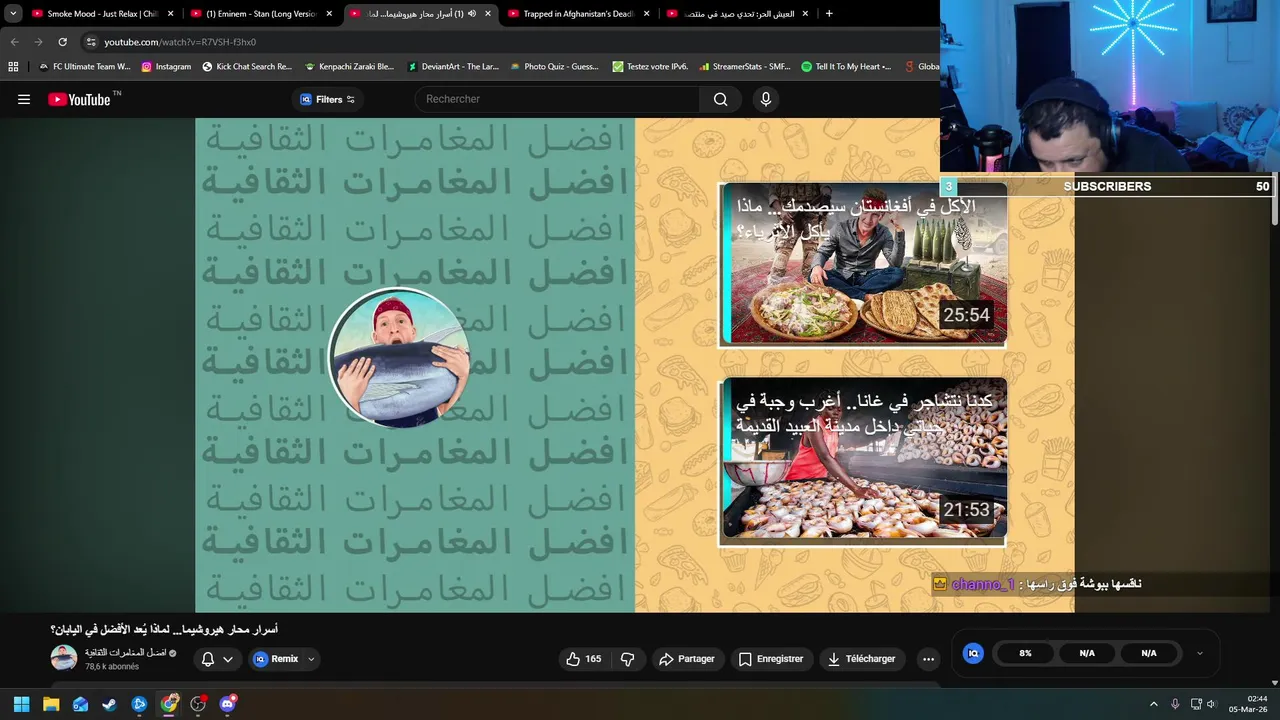
Task: Open the channel avatar beside video title
Action: (x=64, y=658)
